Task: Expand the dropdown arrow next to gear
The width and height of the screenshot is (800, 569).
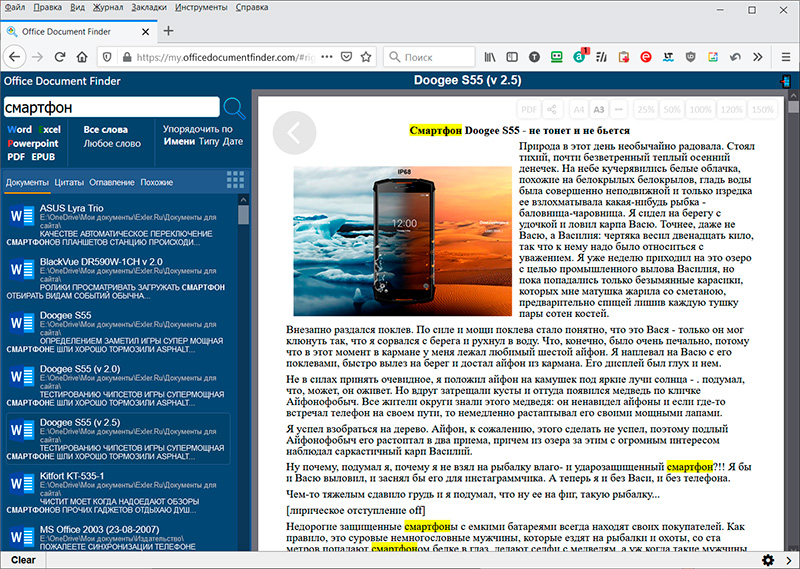Action: pyautogui.click(x=787, y=559)
